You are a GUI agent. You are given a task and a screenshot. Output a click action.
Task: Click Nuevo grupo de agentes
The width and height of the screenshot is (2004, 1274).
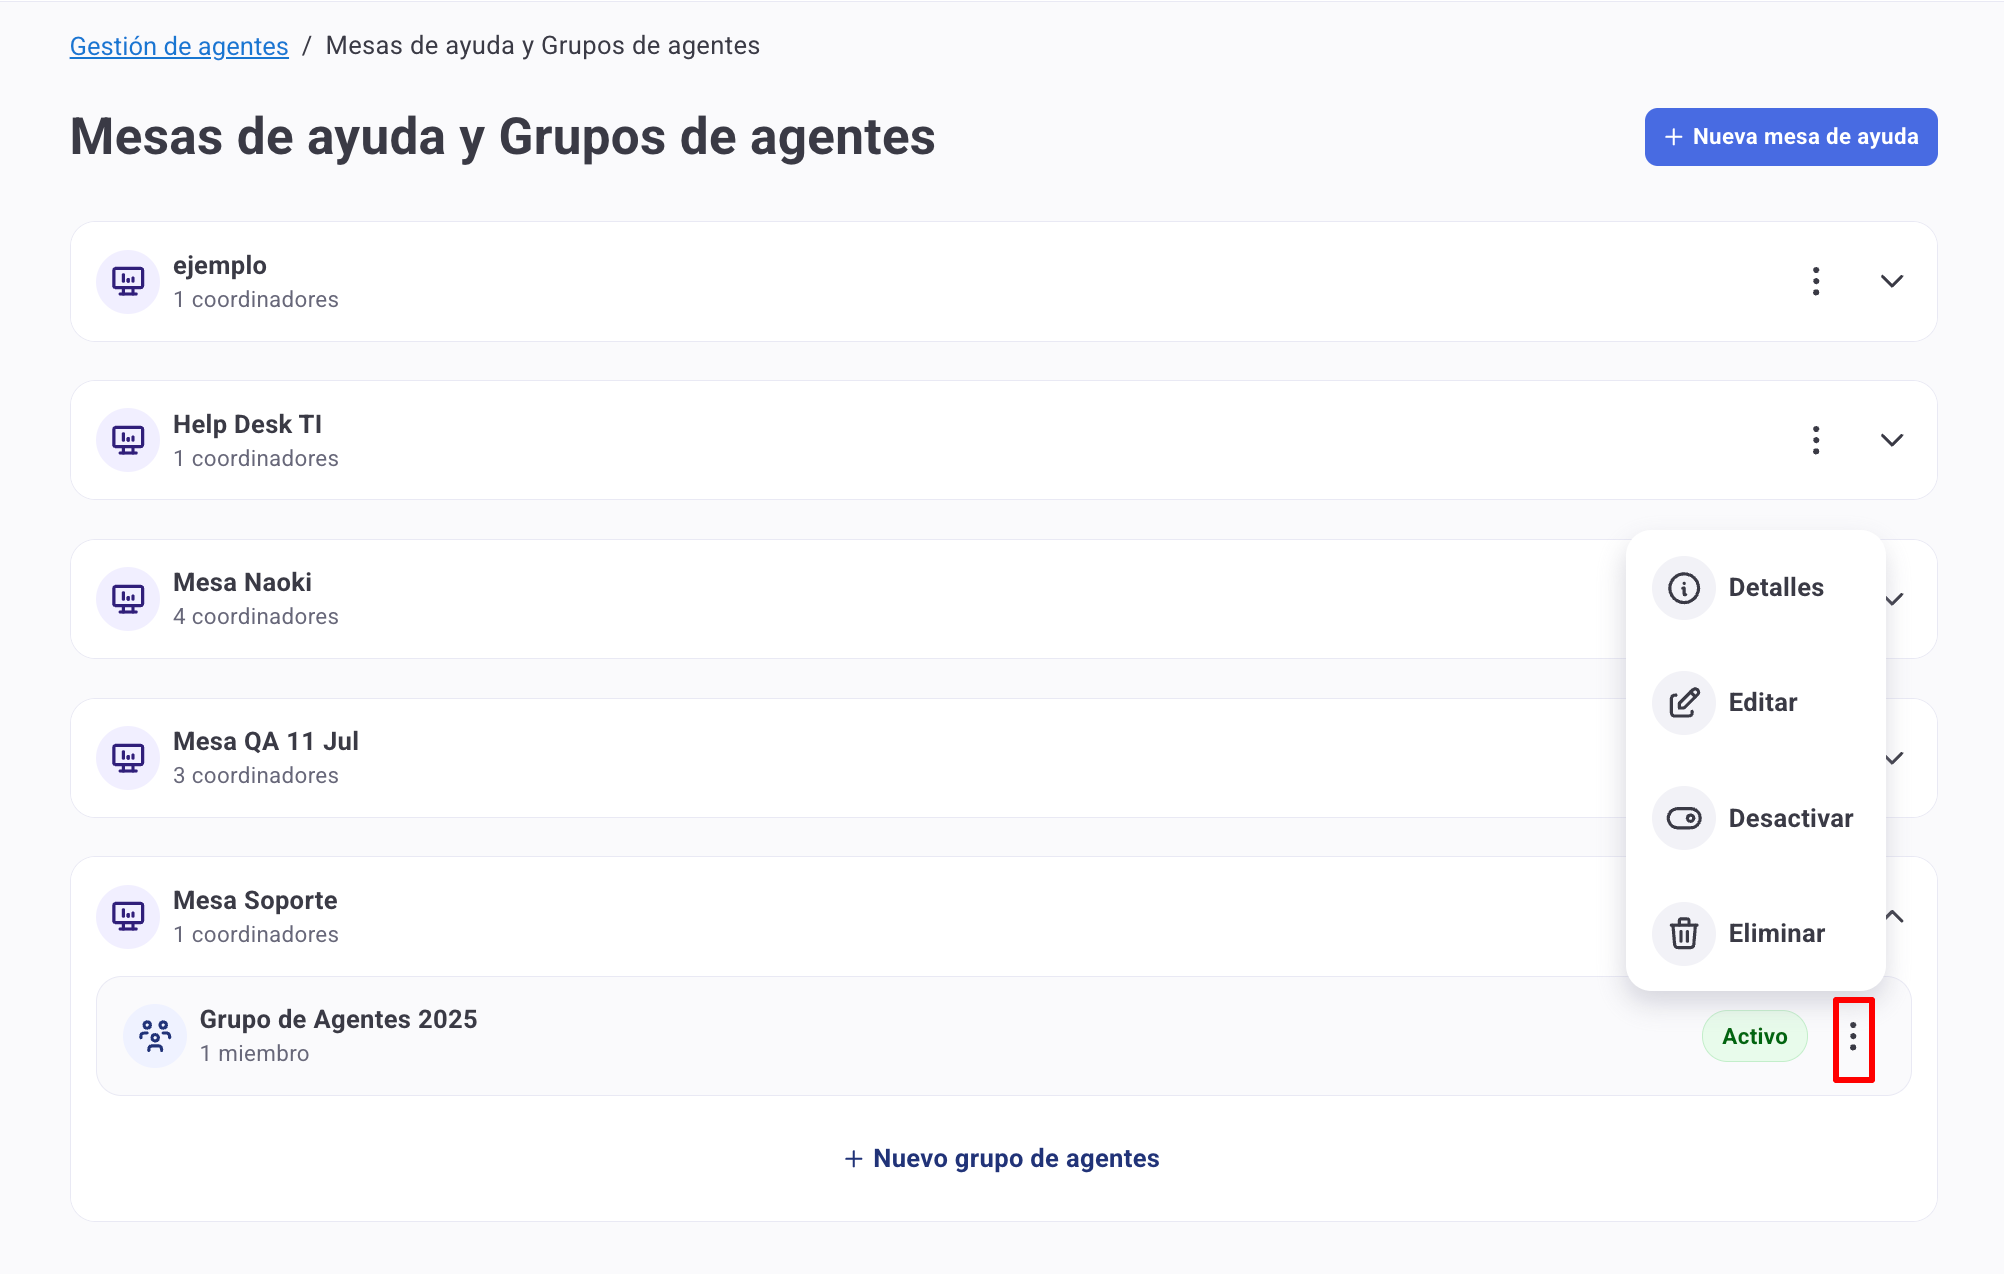1002,1158
